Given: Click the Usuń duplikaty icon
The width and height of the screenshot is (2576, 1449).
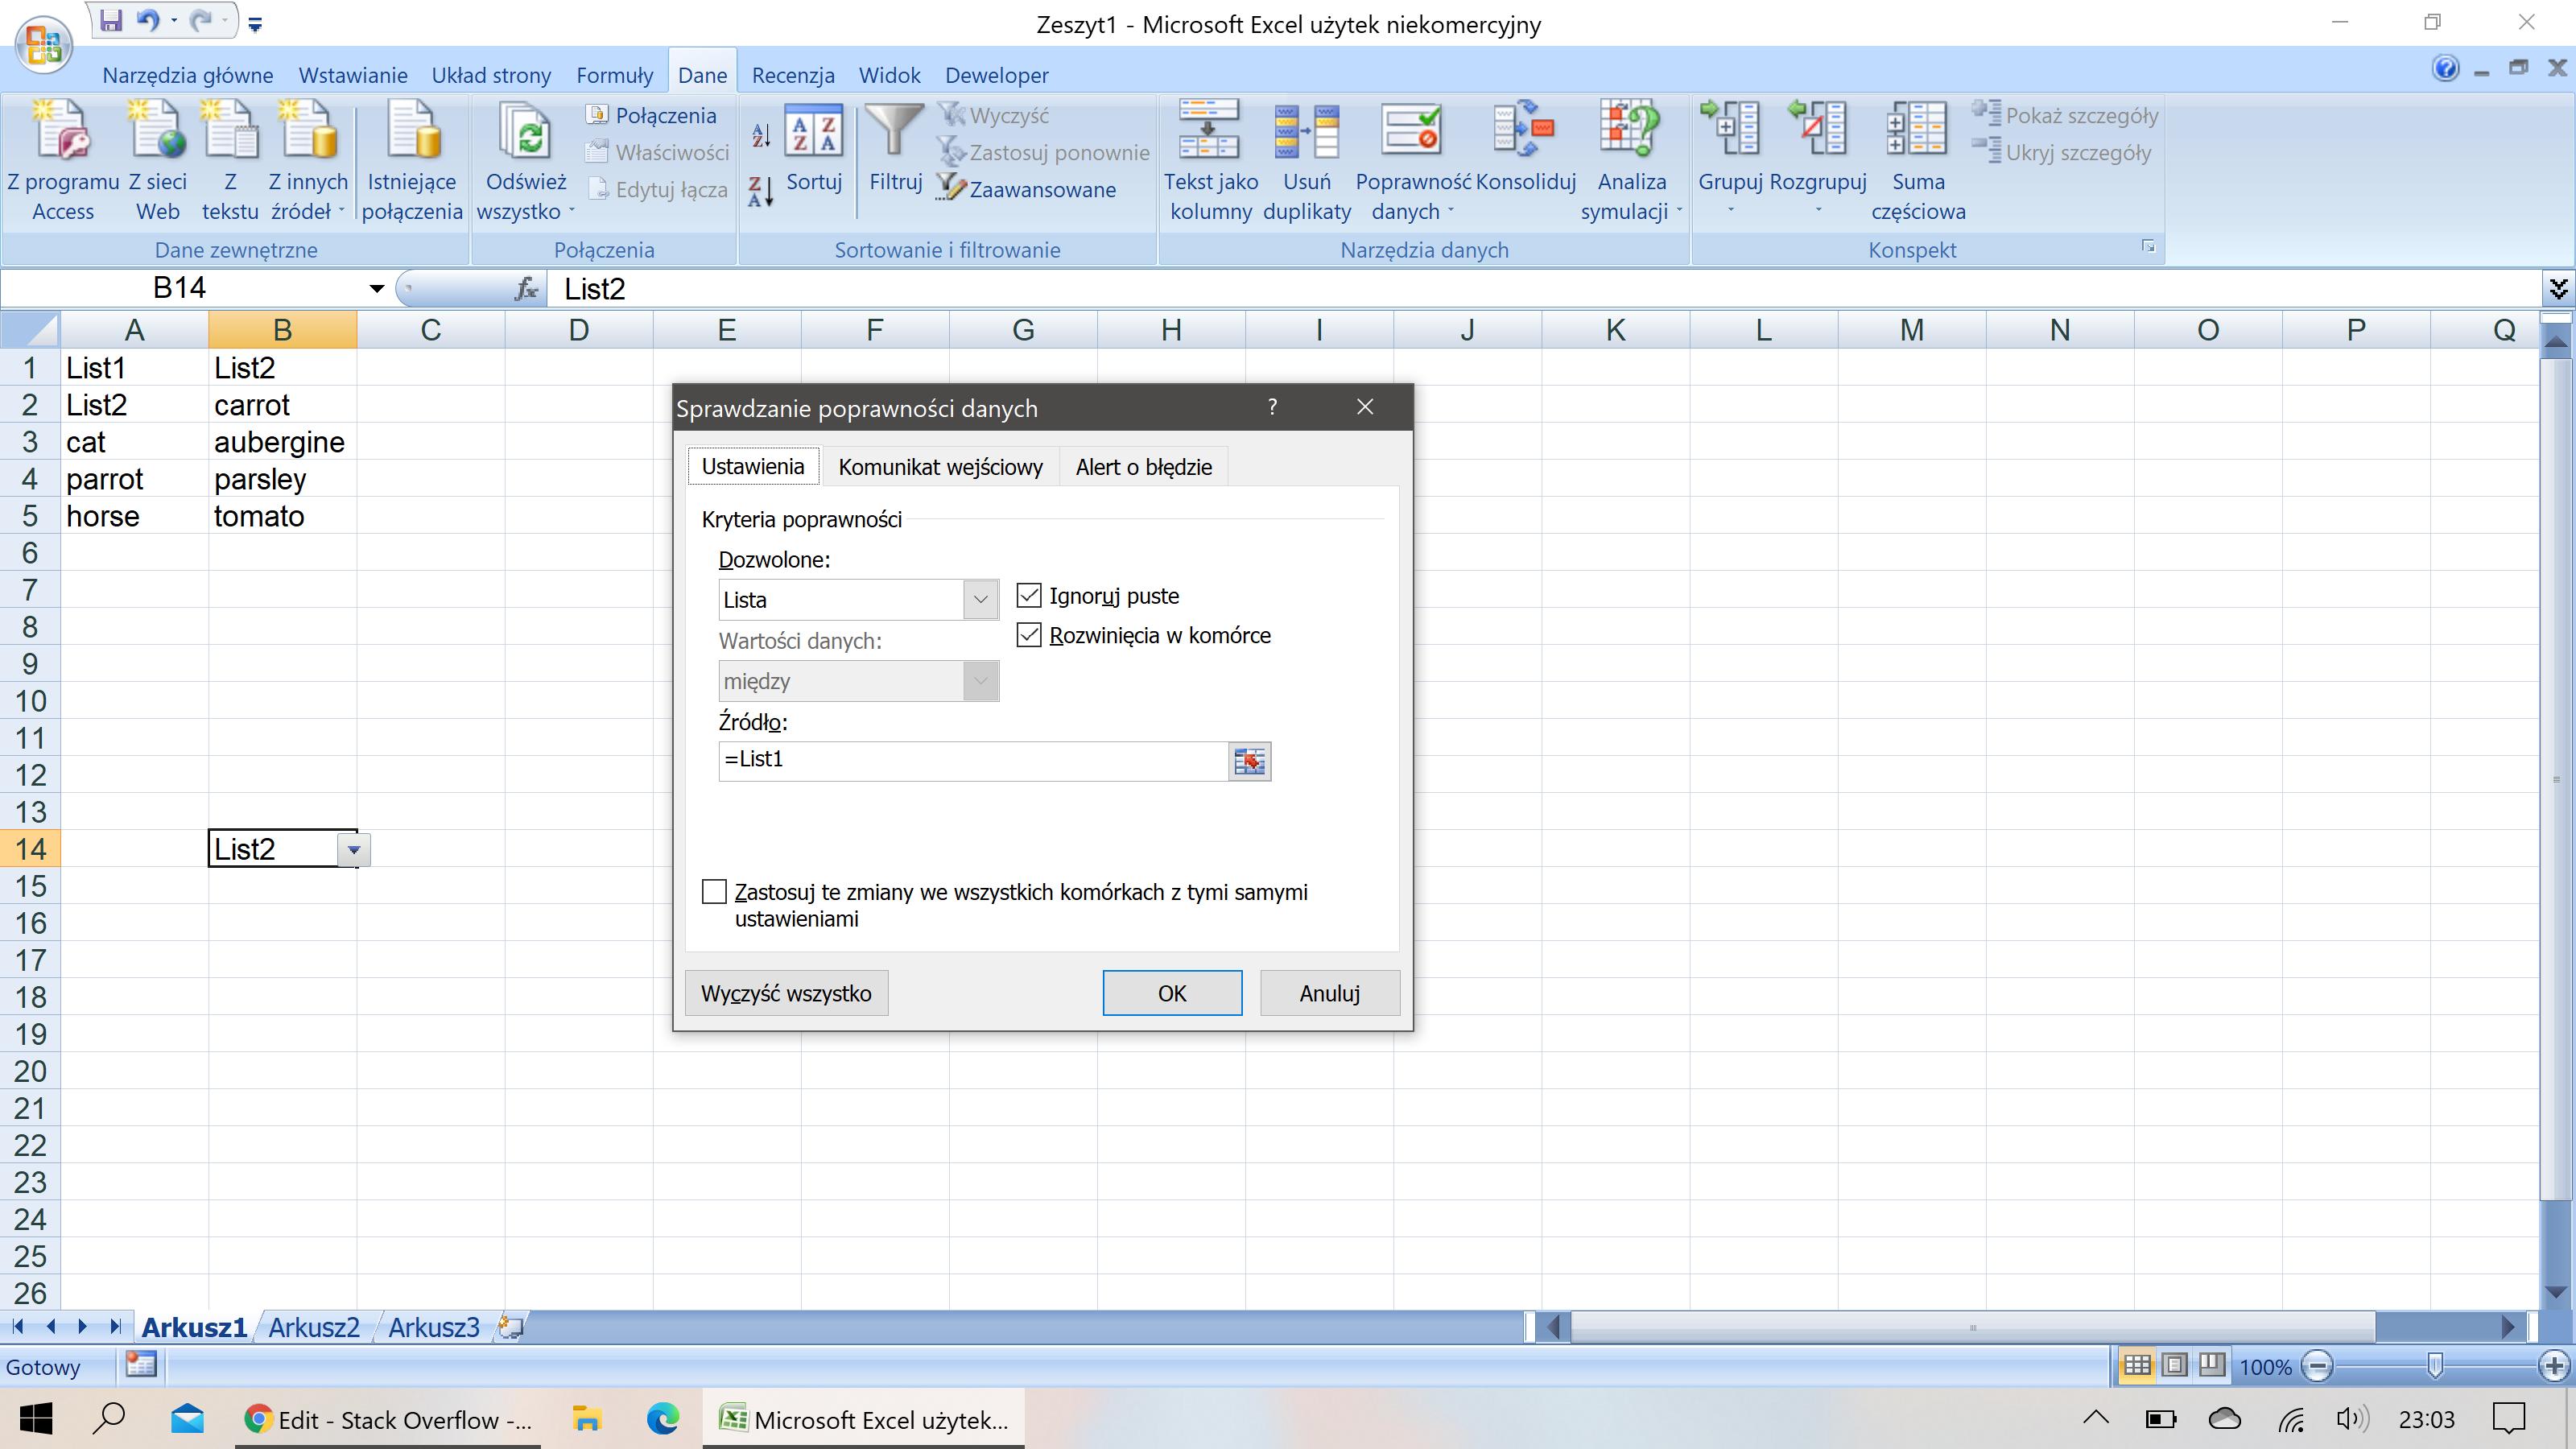Looking at the screenshot, I should (x=1306, y=131).
